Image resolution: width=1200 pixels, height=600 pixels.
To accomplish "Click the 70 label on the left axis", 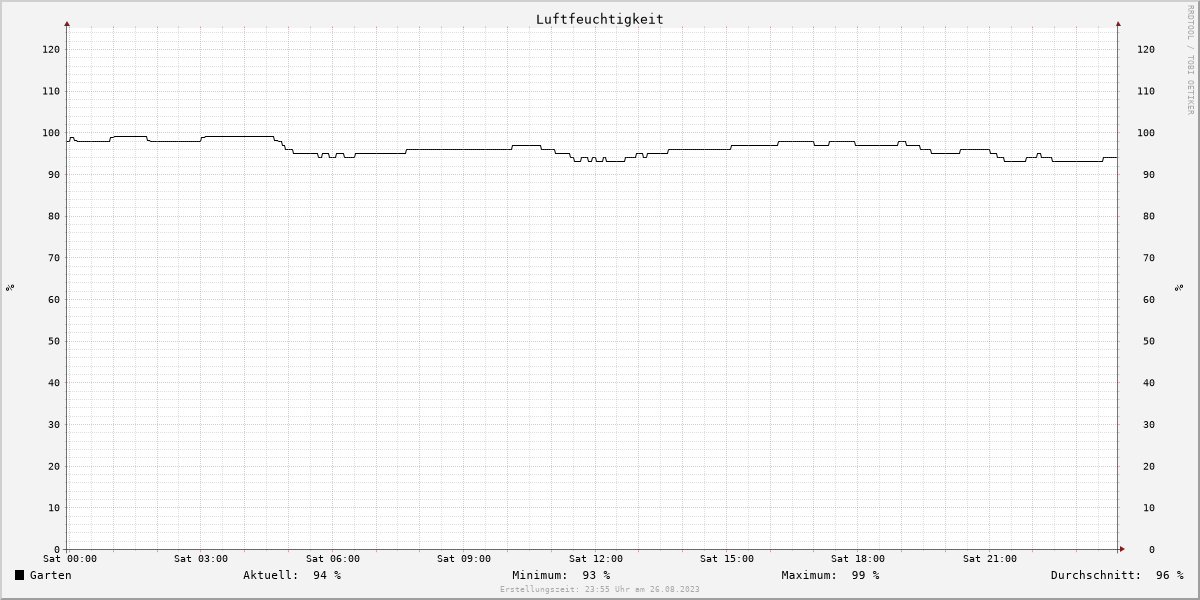I will coord(54,258).
